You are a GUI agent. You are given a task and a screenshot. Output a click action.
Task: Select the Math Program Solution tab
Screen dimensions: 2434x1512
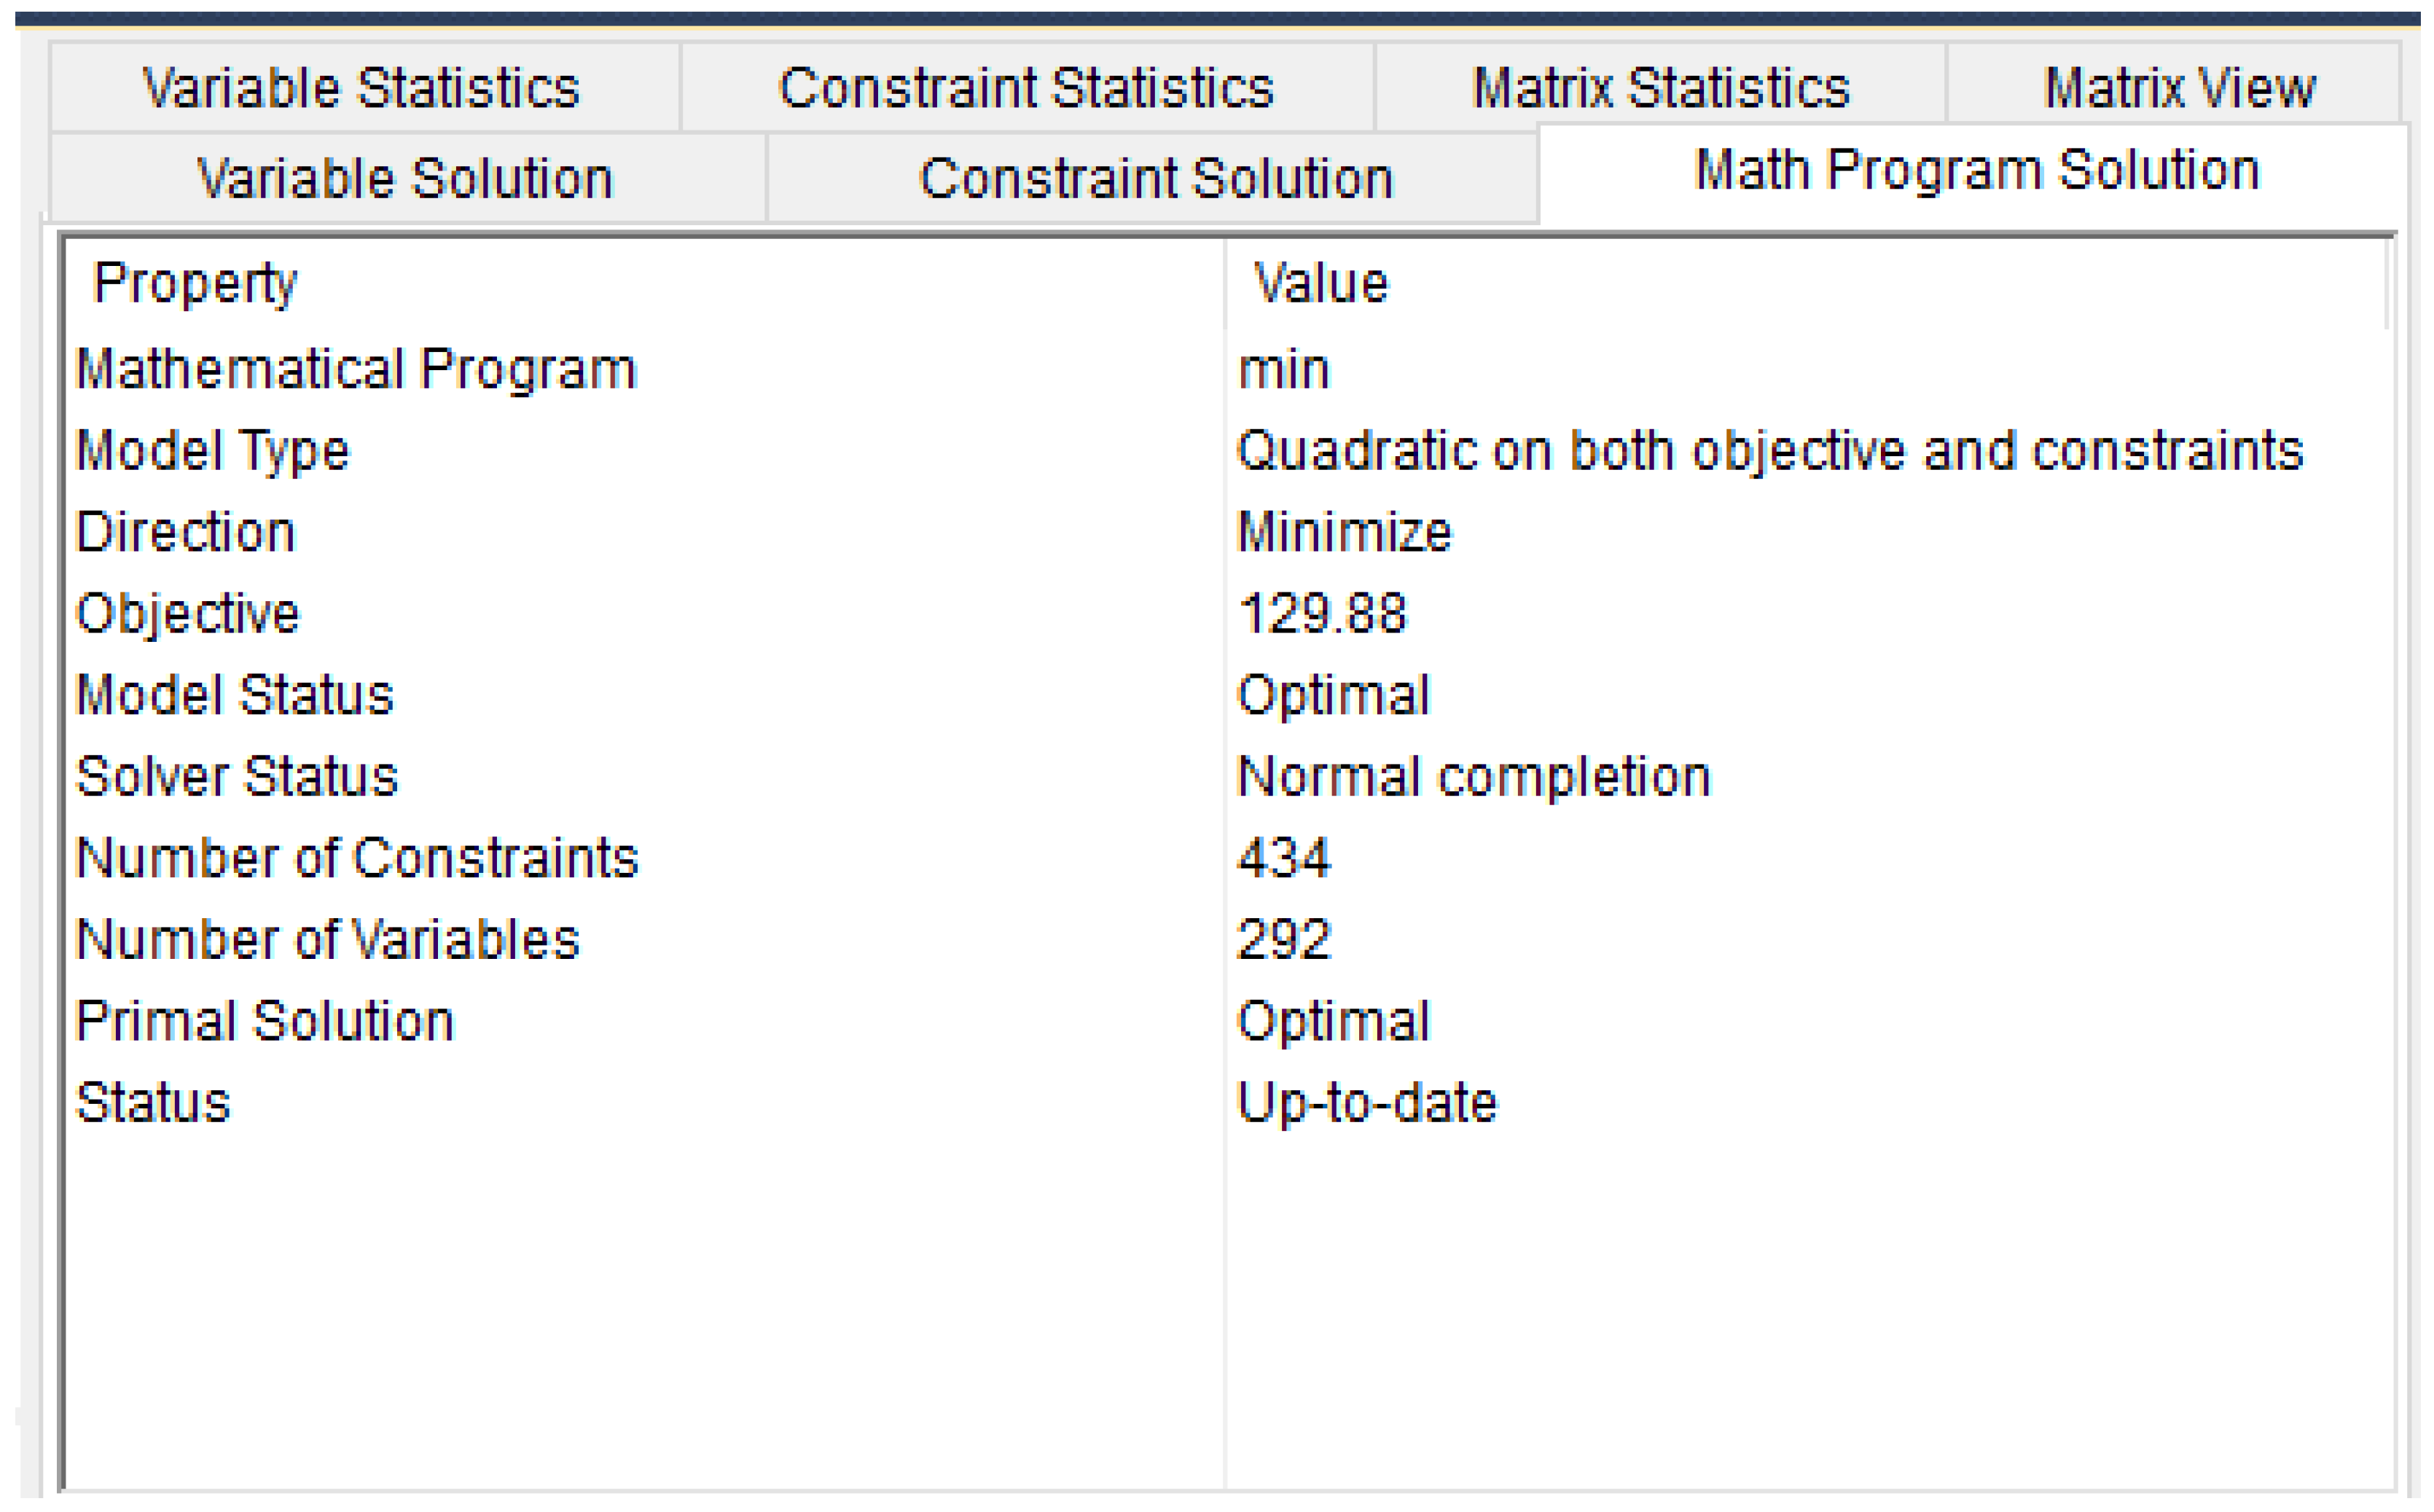point(1977,170)
